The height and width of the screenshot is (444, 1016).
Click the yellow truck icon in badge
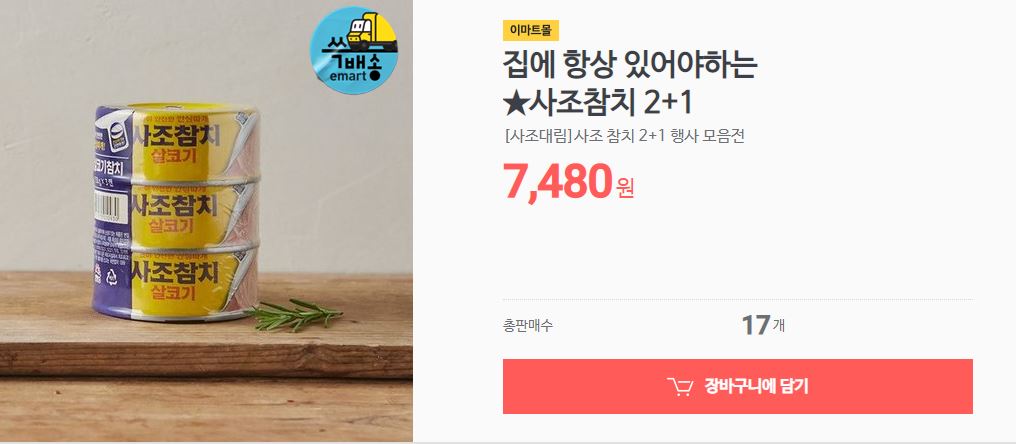point(372,32)
